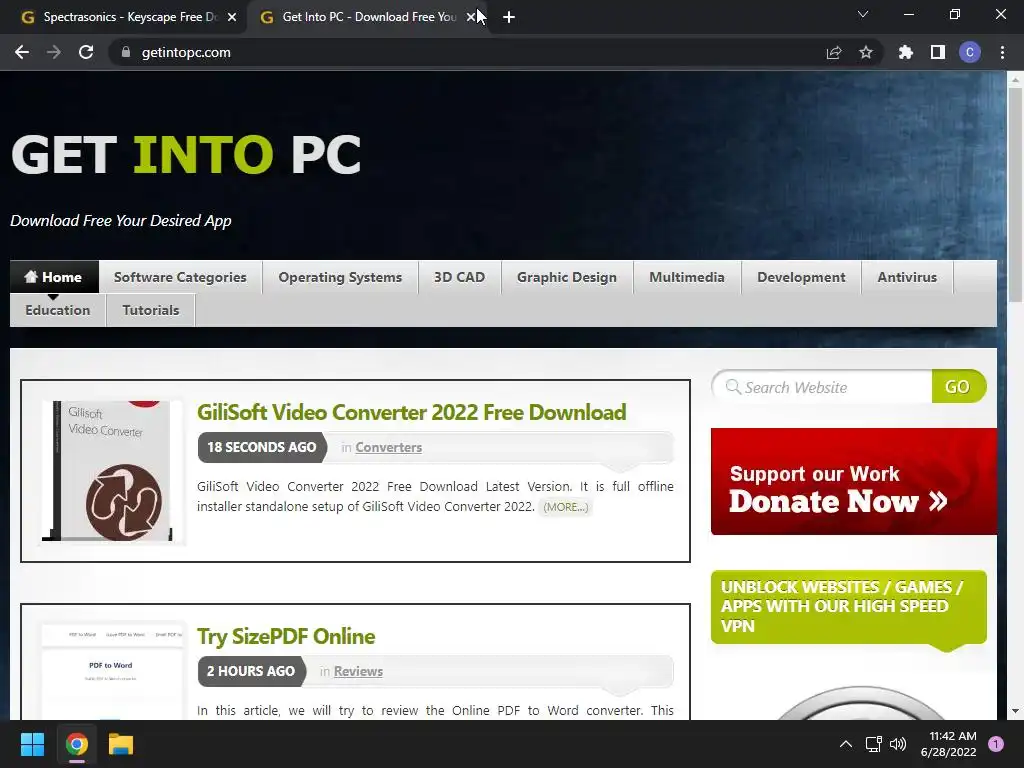Open Development menu item
The height and width of the screenshot is (768, 1024).
coord(801,277)
